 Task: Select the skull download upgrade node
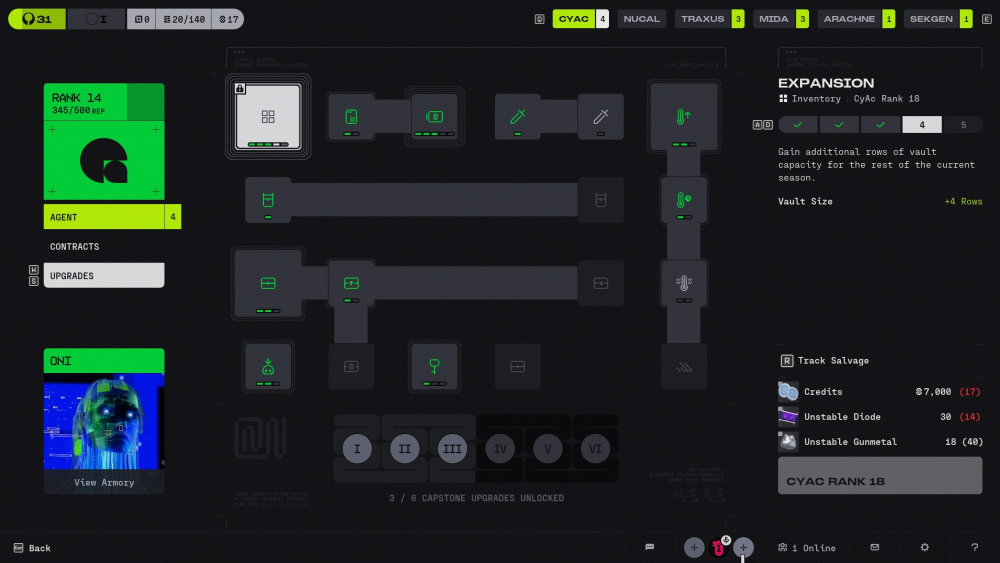[268, 367]
